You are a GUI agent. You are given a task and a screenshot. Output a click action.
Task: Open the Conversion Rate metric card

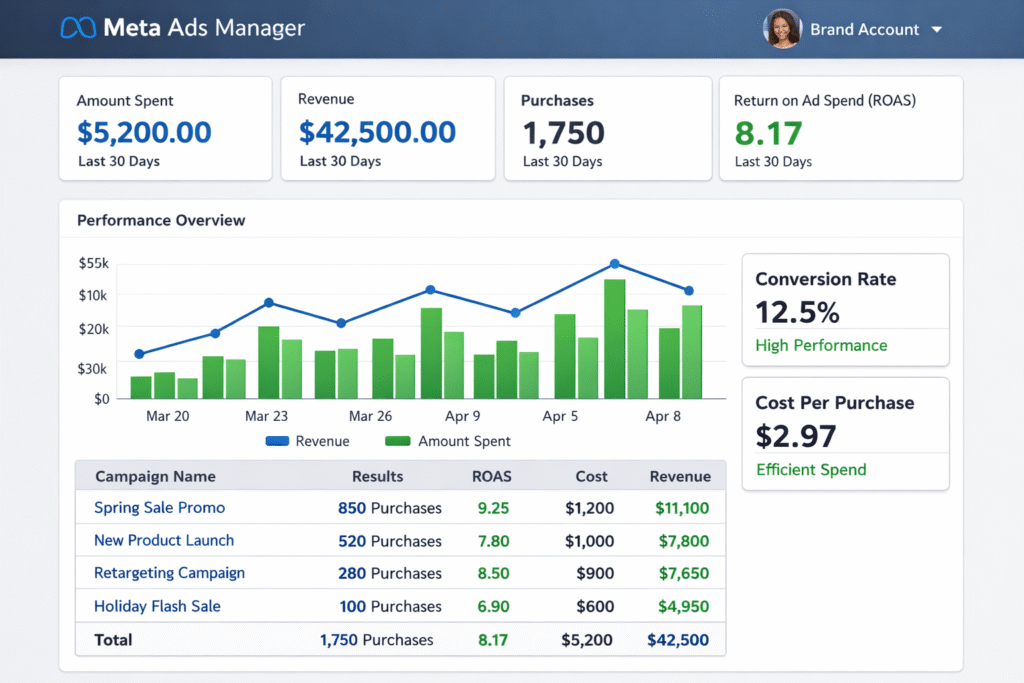(x=845, y=310)
